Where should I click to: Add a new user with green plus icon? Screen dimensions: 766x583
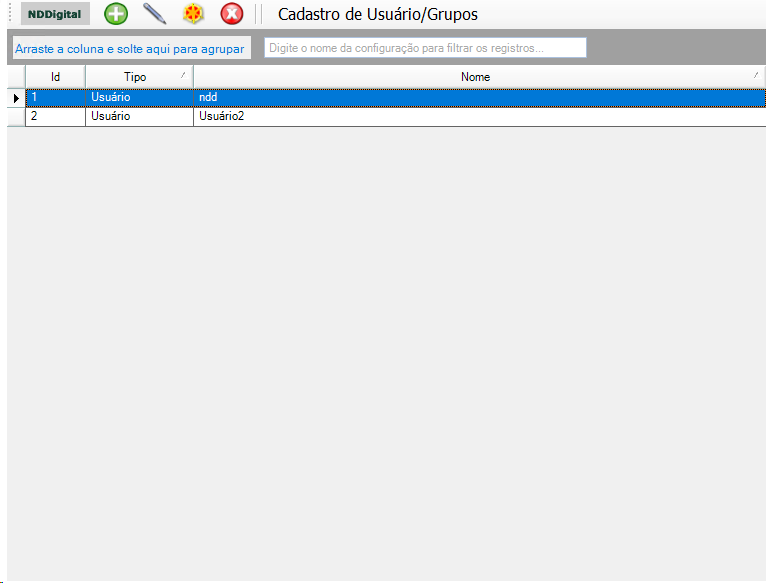click(116, 14)
